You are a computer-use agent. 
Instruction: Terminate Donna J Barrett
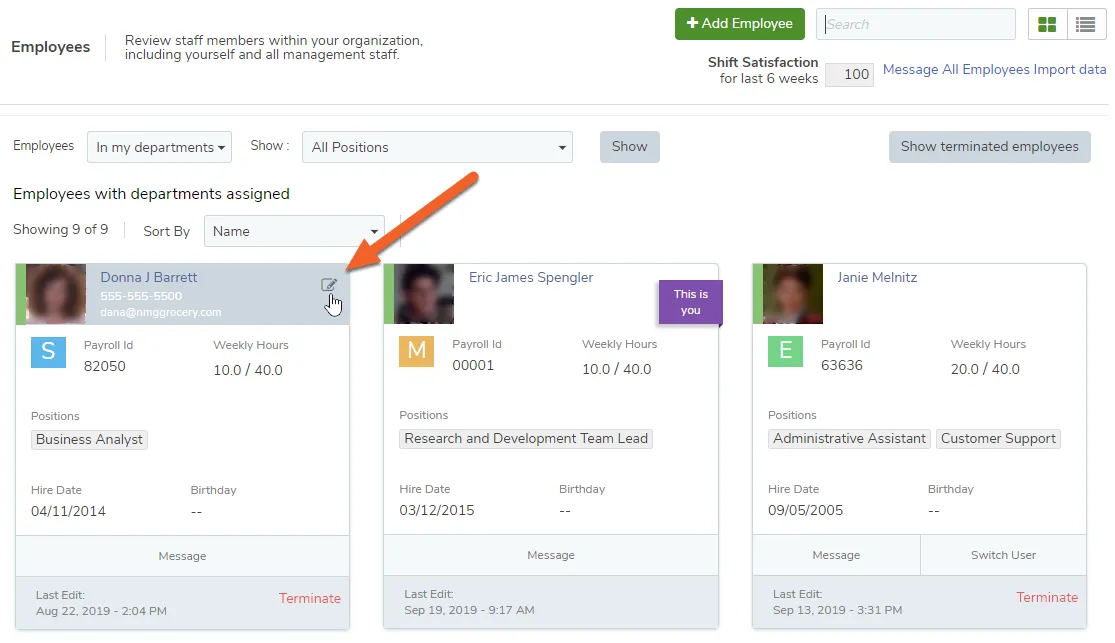pyautogui.click(x=309, y=599)
